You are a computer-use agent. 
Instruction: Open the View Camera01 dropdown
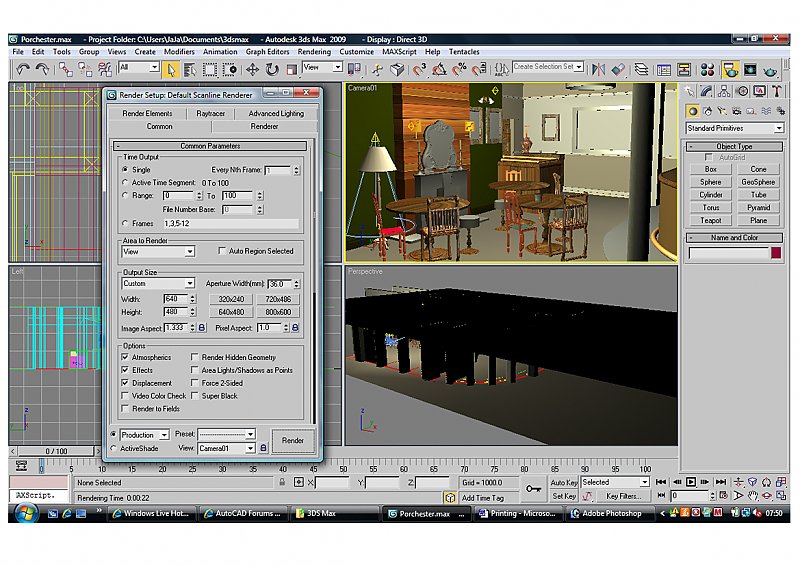pyautogui.click(x=227, y=448)
